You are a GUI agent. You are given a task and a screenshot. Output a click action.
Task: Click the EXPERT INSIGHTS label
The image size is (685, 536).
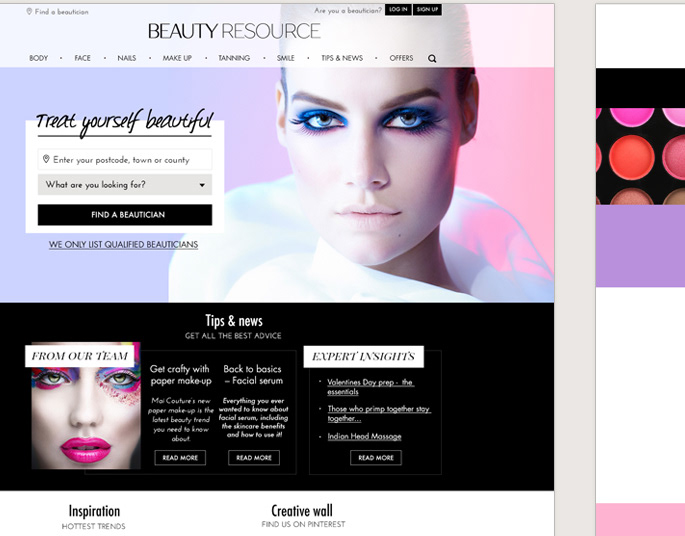(x=363, y=356)
